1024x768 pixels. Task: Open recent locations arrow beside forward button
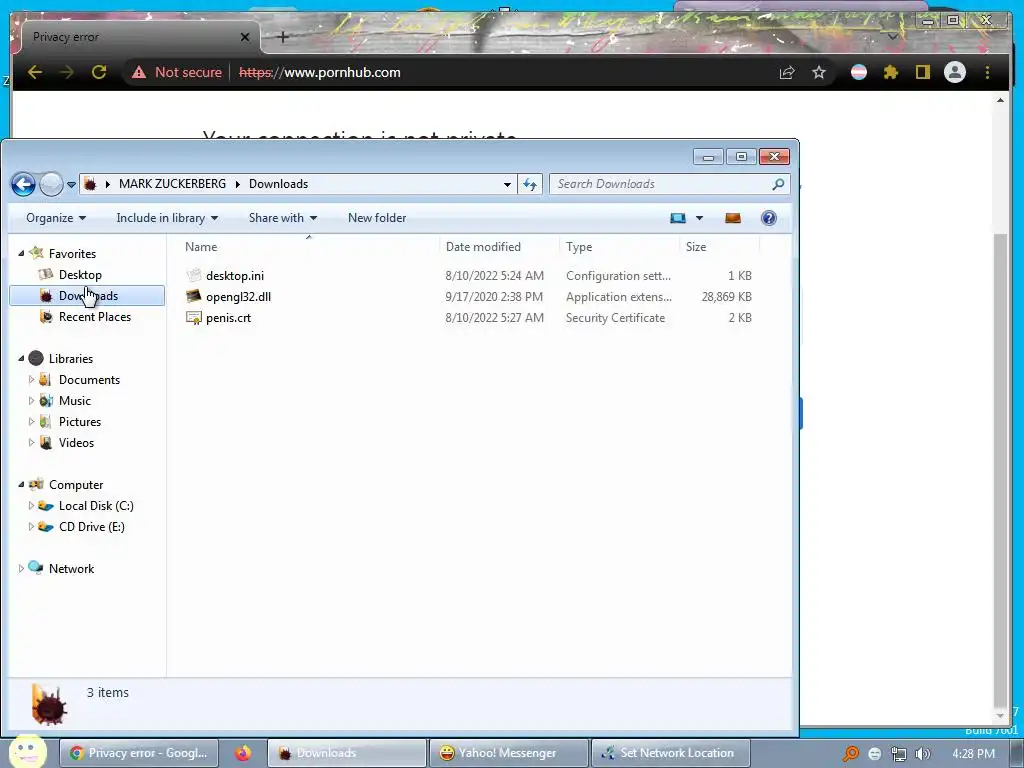coord(71,185)
